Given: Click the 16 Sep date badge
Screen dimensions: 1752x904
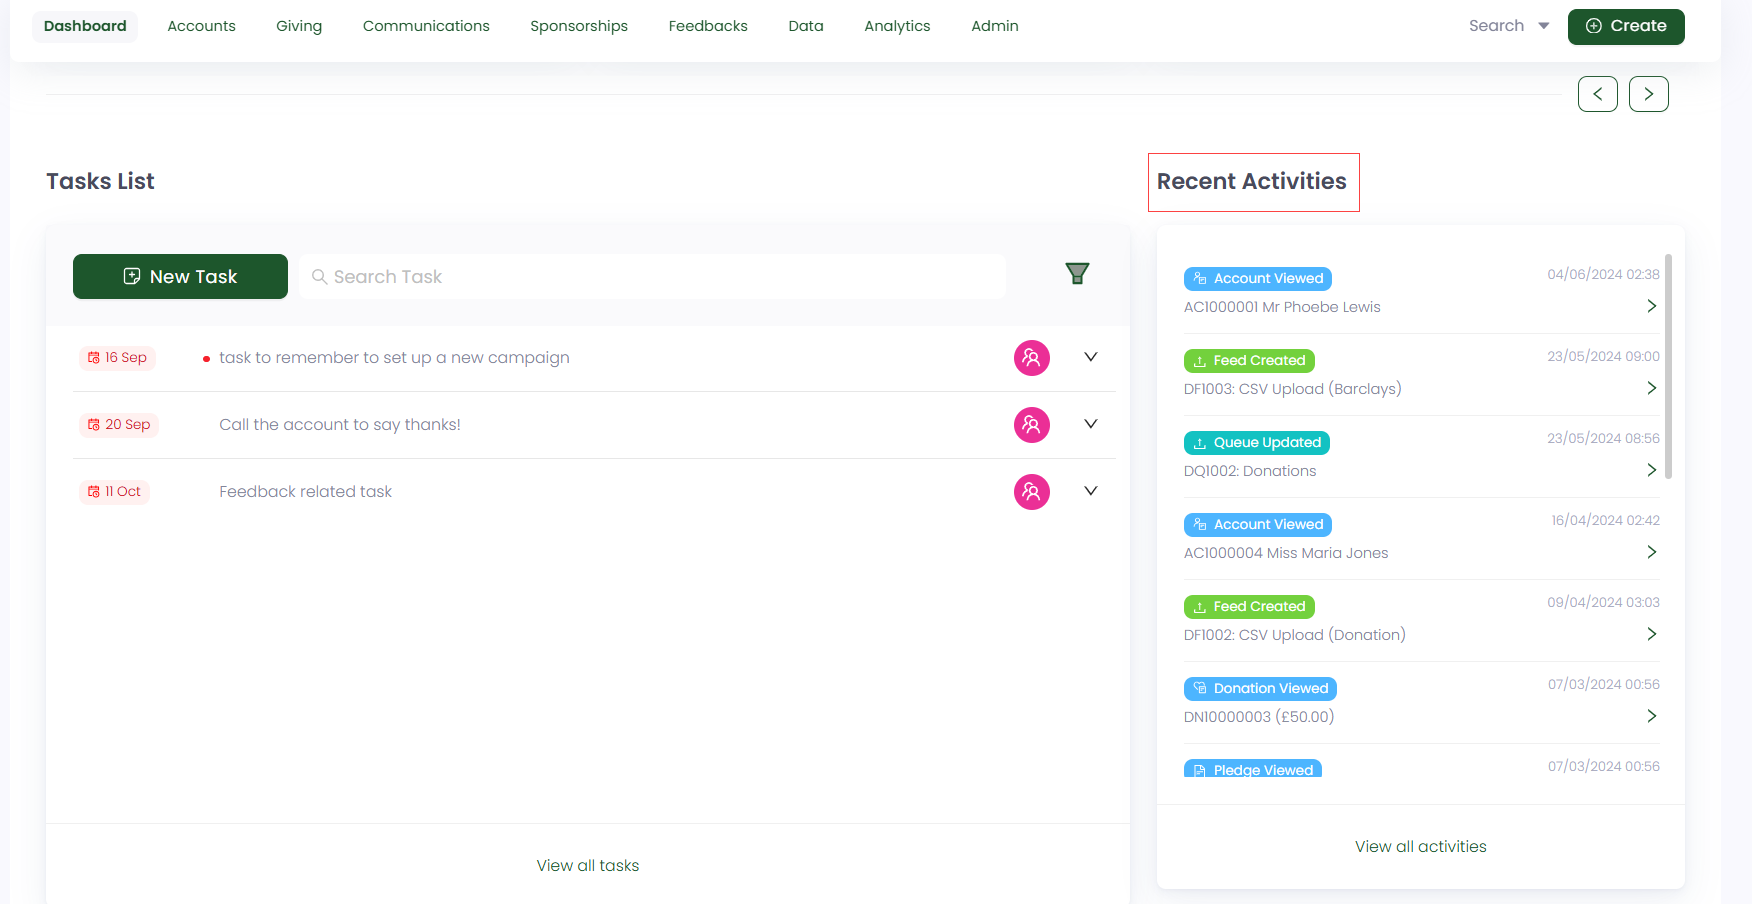Looking at the screenshot, I should pyautogui.click(x=117, y=358).
